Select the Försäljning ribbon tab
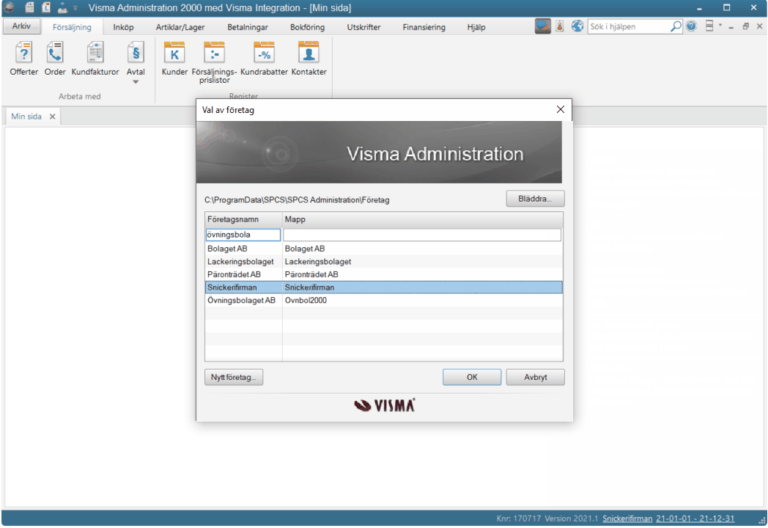The width and height of the screenshot is (768, 528). coord(72,27)
